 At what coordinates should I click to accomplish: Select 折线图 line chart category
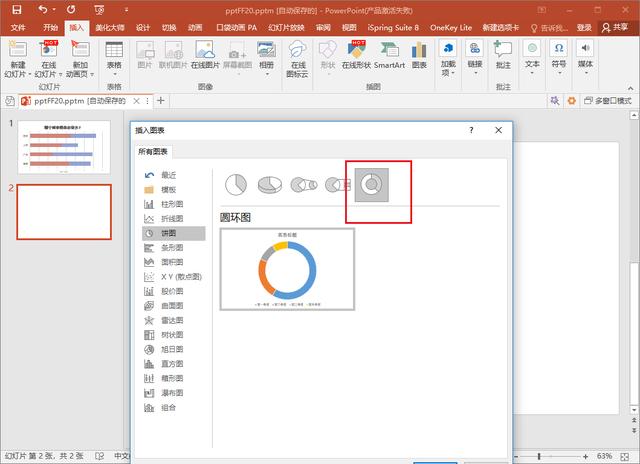coord(172,218)
